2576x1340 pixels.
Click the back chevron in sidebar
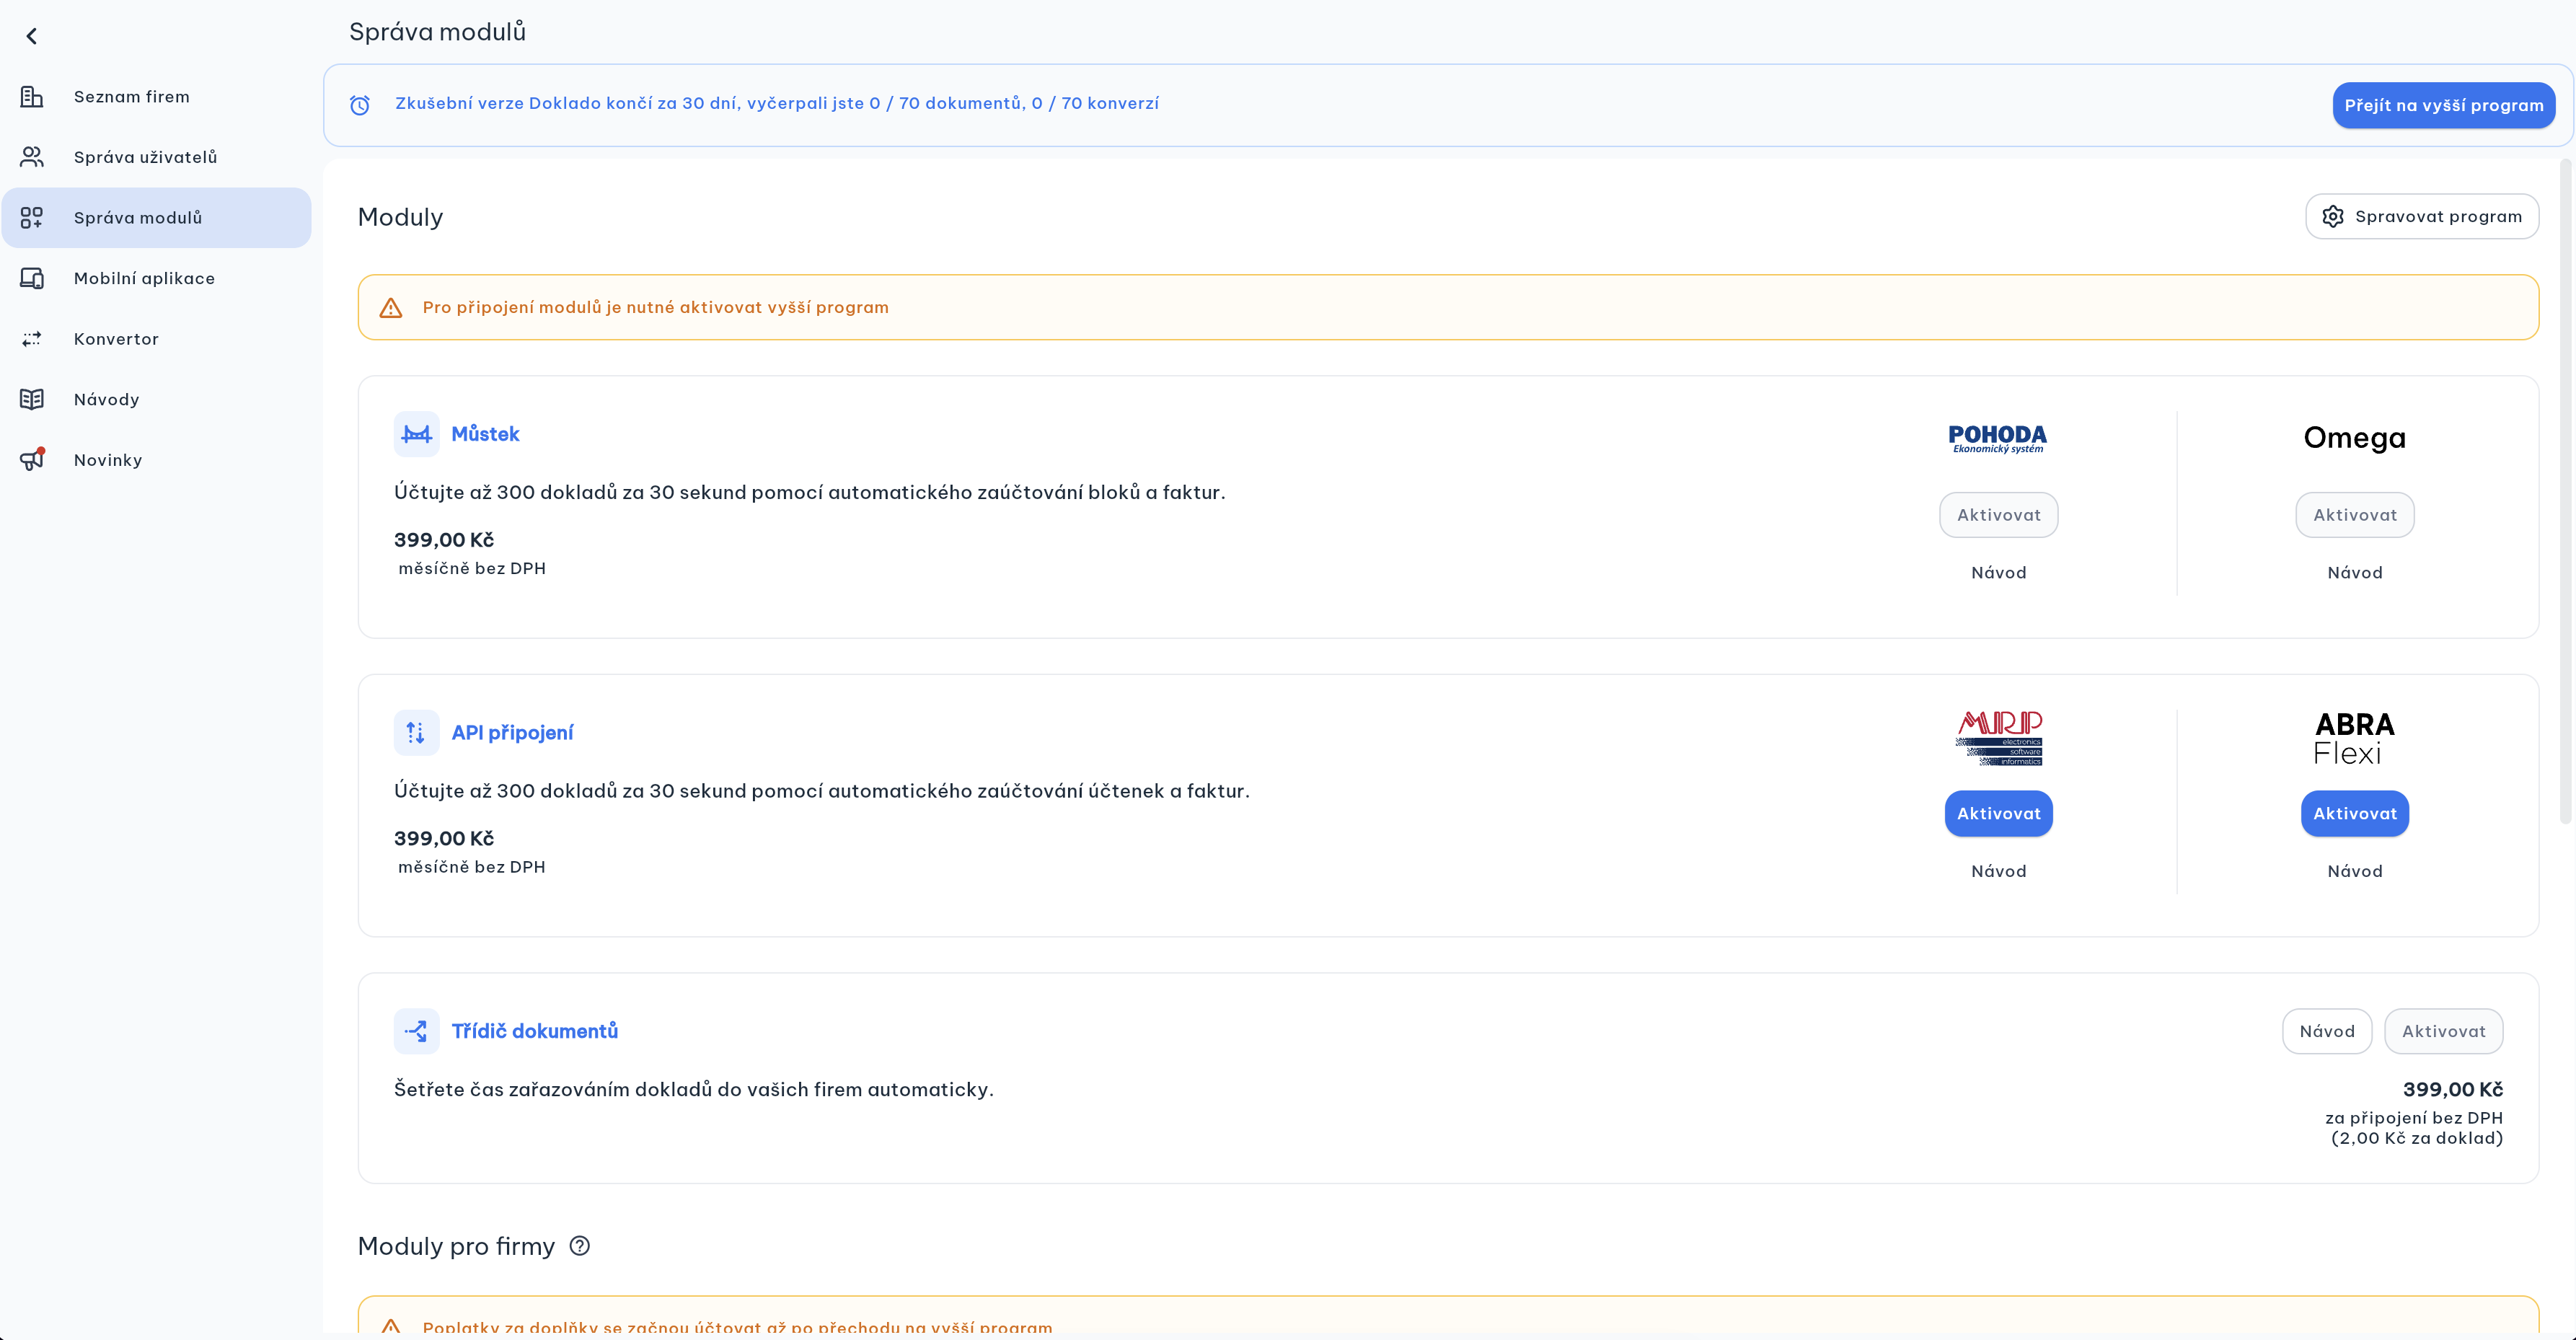click(32, 37)
